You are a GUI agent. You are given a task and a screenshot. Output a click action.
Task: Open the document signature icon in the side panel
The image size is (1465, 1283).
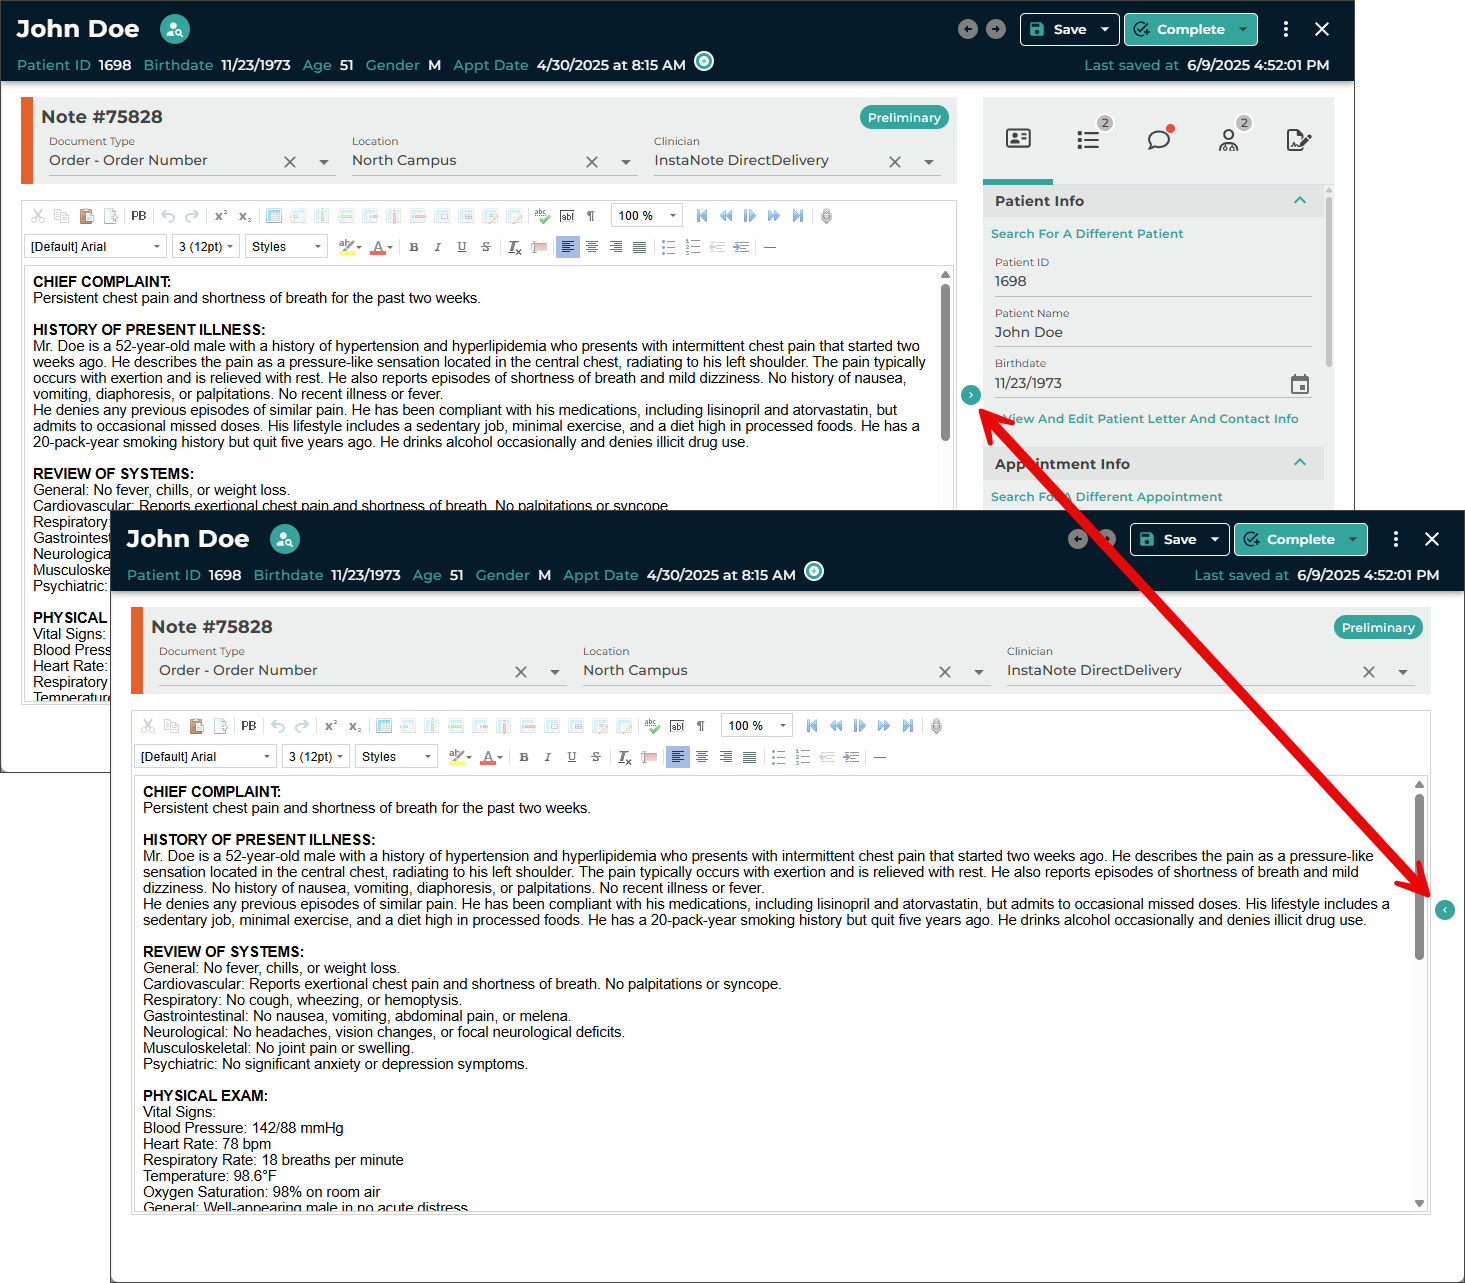[x=1298, y=140]
